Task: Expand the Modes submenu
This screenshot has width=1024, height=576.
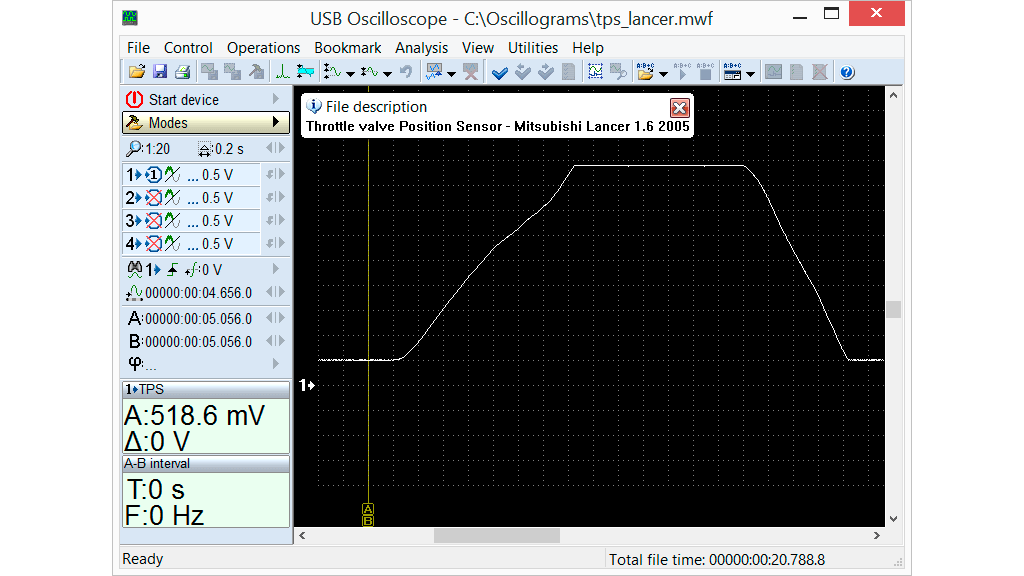Action: coord(276,121)
